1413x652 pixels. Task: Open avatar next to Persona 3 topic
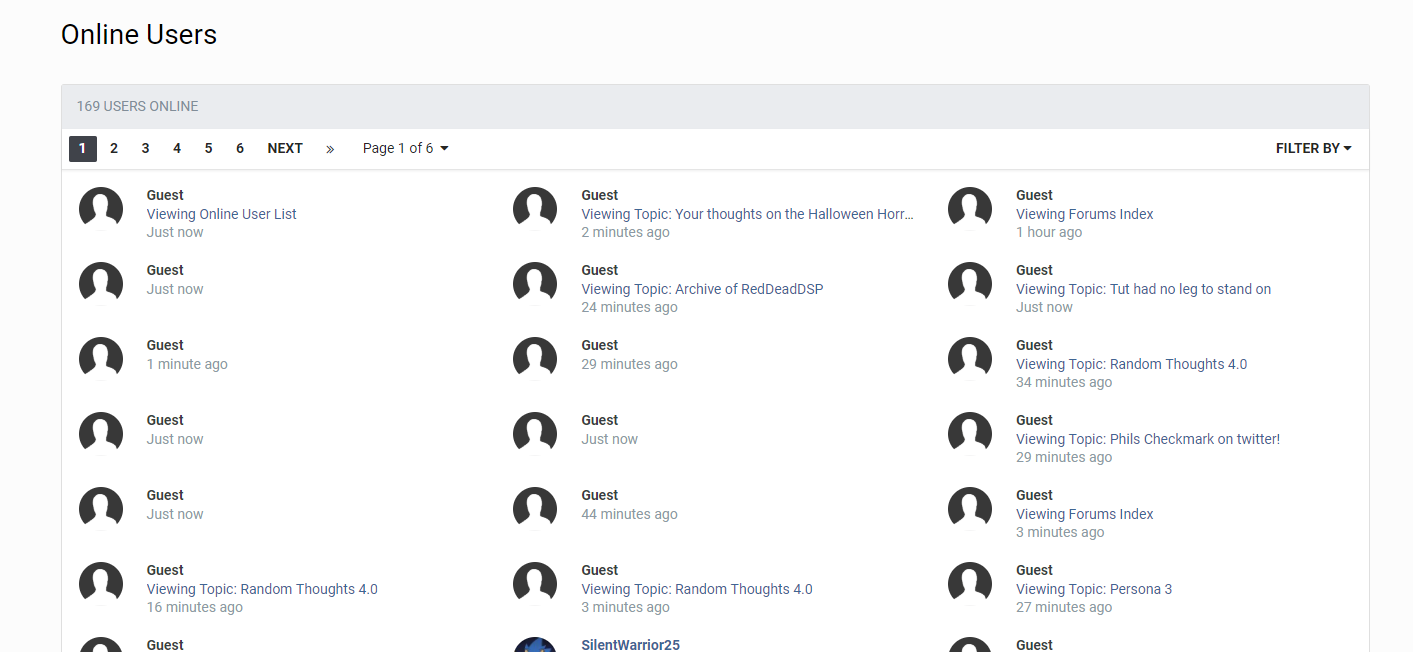(x=970, y=583)
